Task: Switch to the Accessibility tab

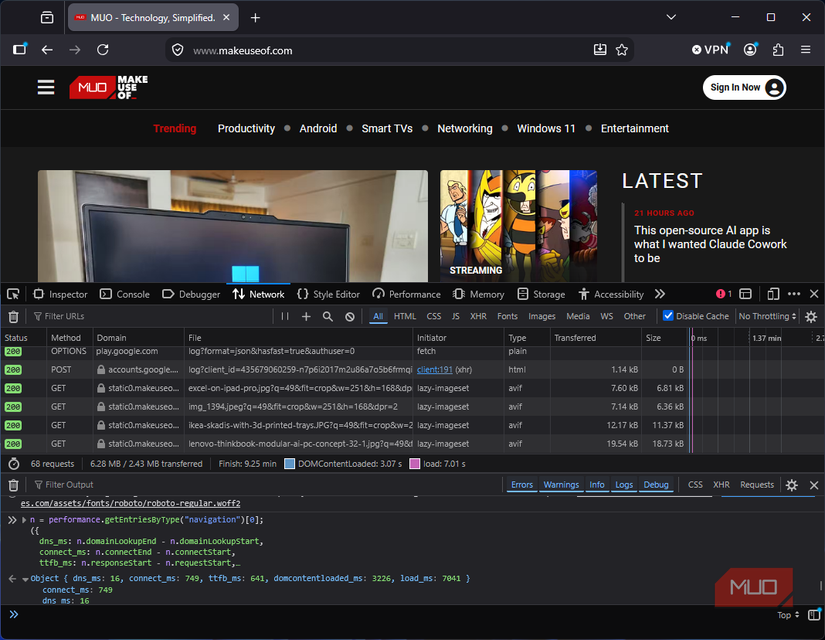Action: coord(610,294)
